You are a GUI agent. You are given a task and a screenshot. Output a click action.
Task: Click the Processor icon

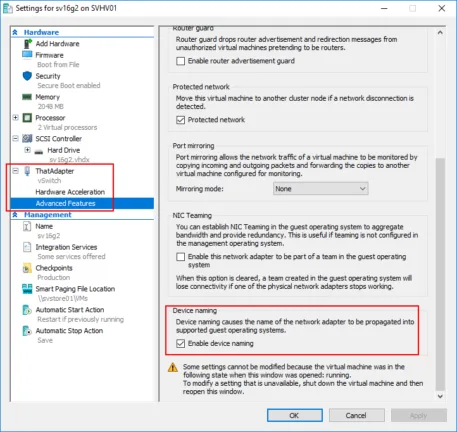coord(27,118)
